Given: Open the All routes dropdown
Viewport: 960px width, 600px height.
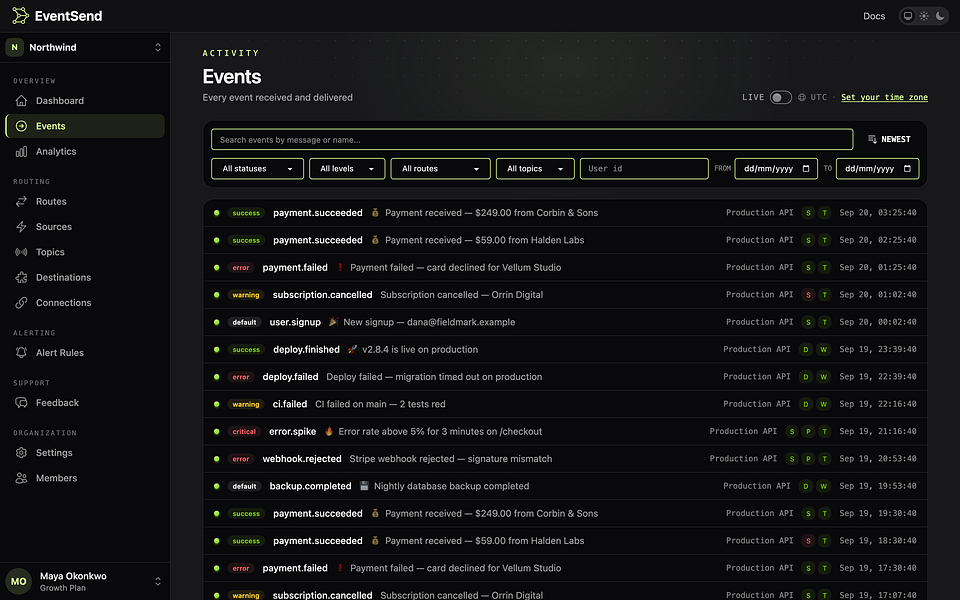Looking at the screenshot, I should point(440,168).
